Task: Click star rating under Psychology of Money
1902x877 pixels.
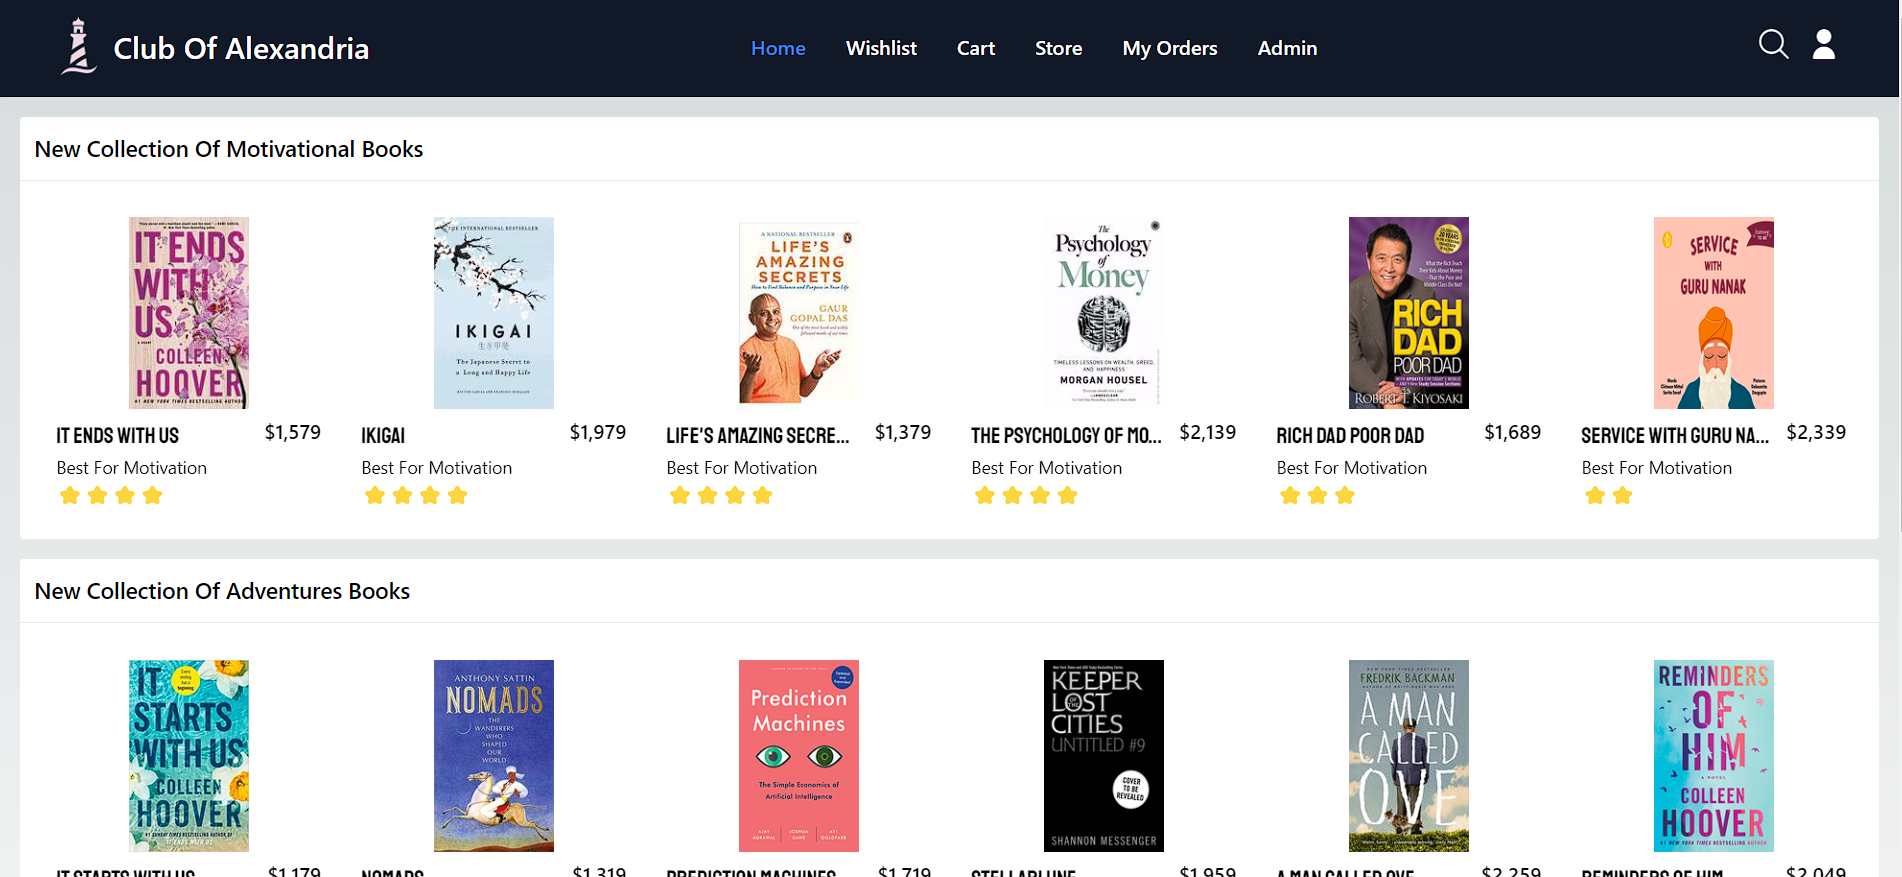Action: (1026, 495)
